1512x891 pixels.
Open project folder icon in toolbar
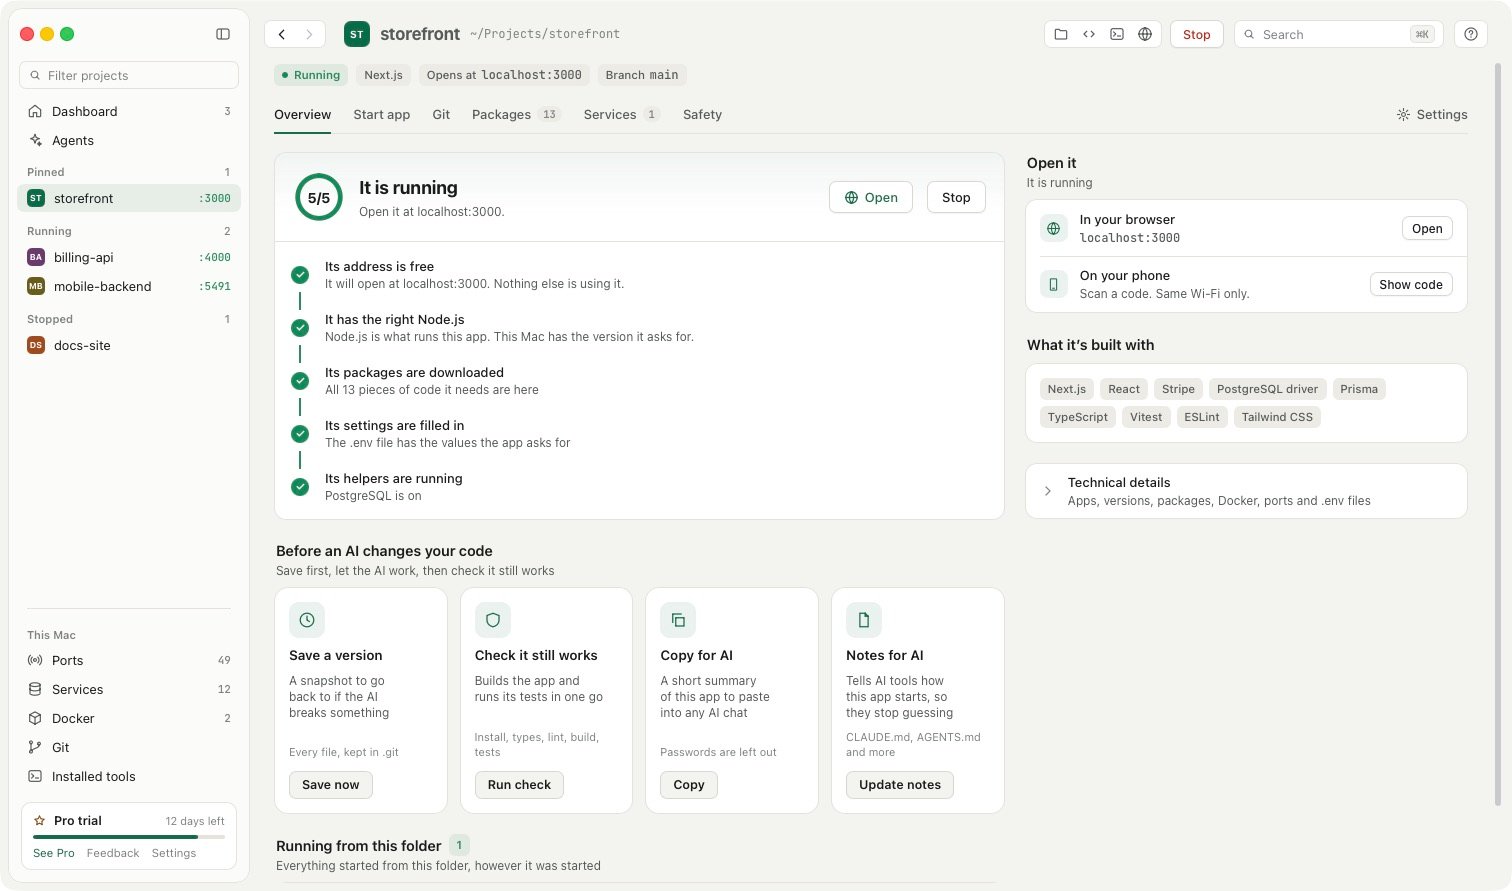[1061, 34]
